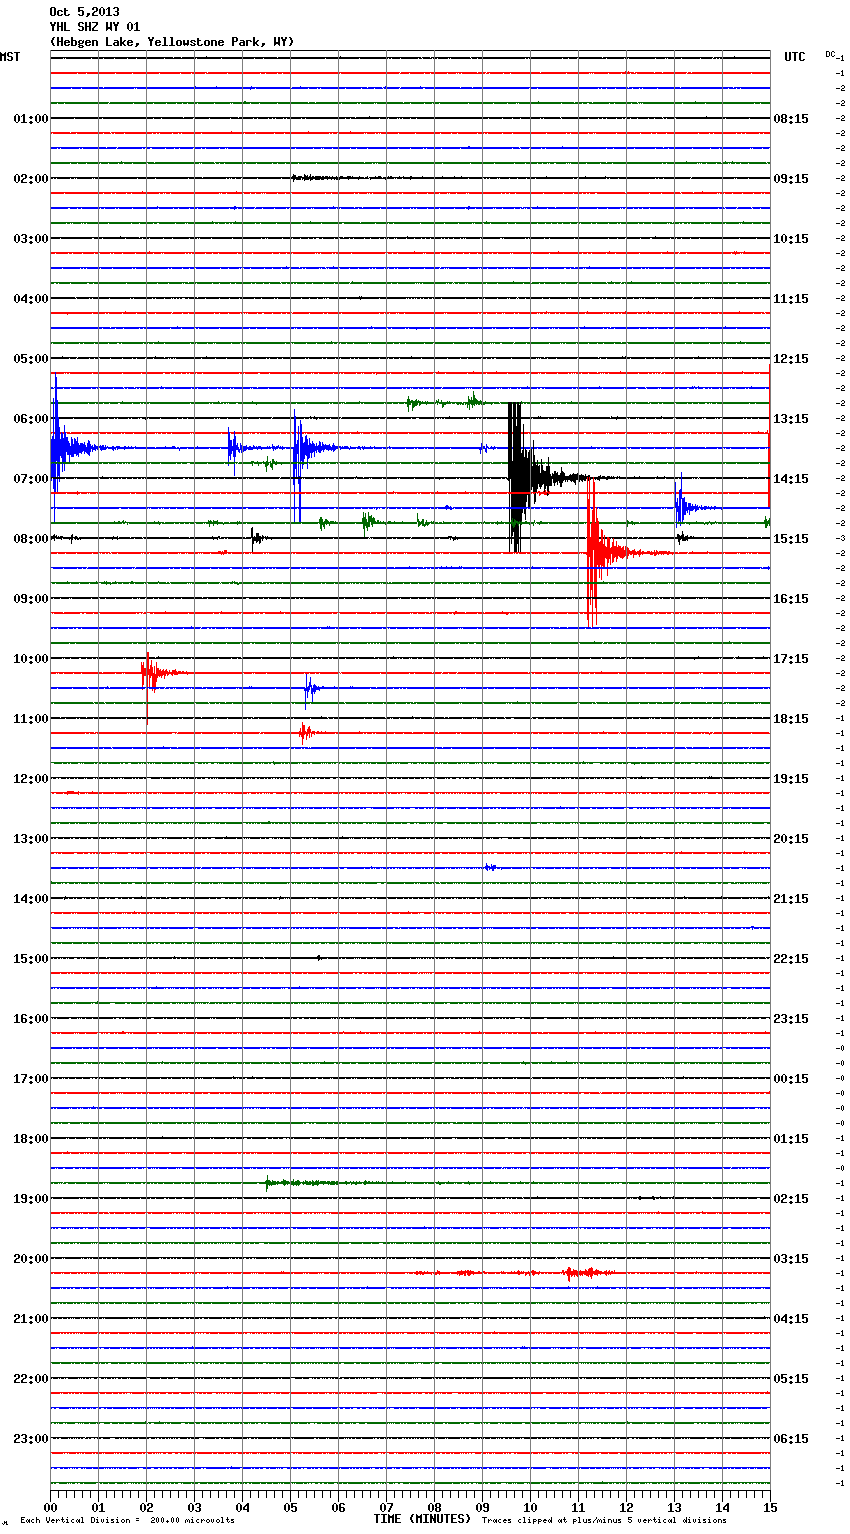This screenshot has width=850, height=1534.
Task: Click the 'DC' column header
Action: point(830,54)
